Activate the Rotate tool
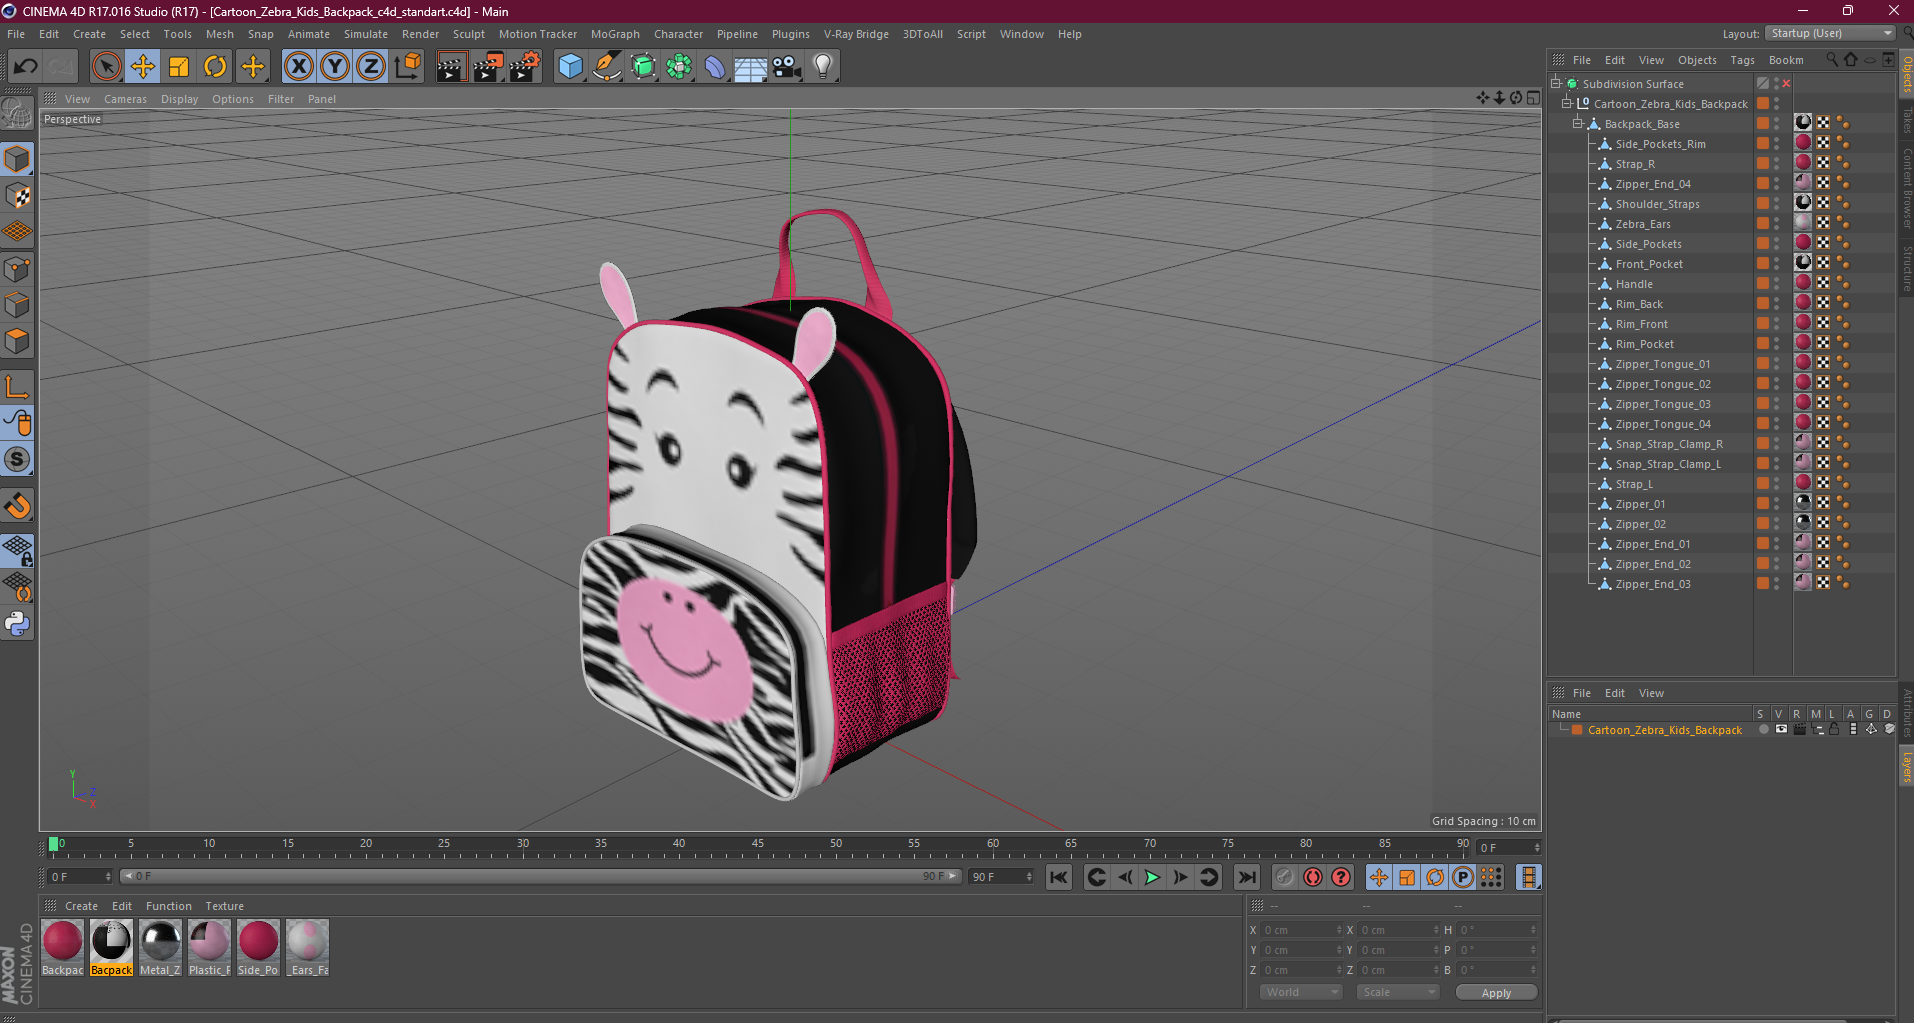1914x1023 pixels. (215, 67)
